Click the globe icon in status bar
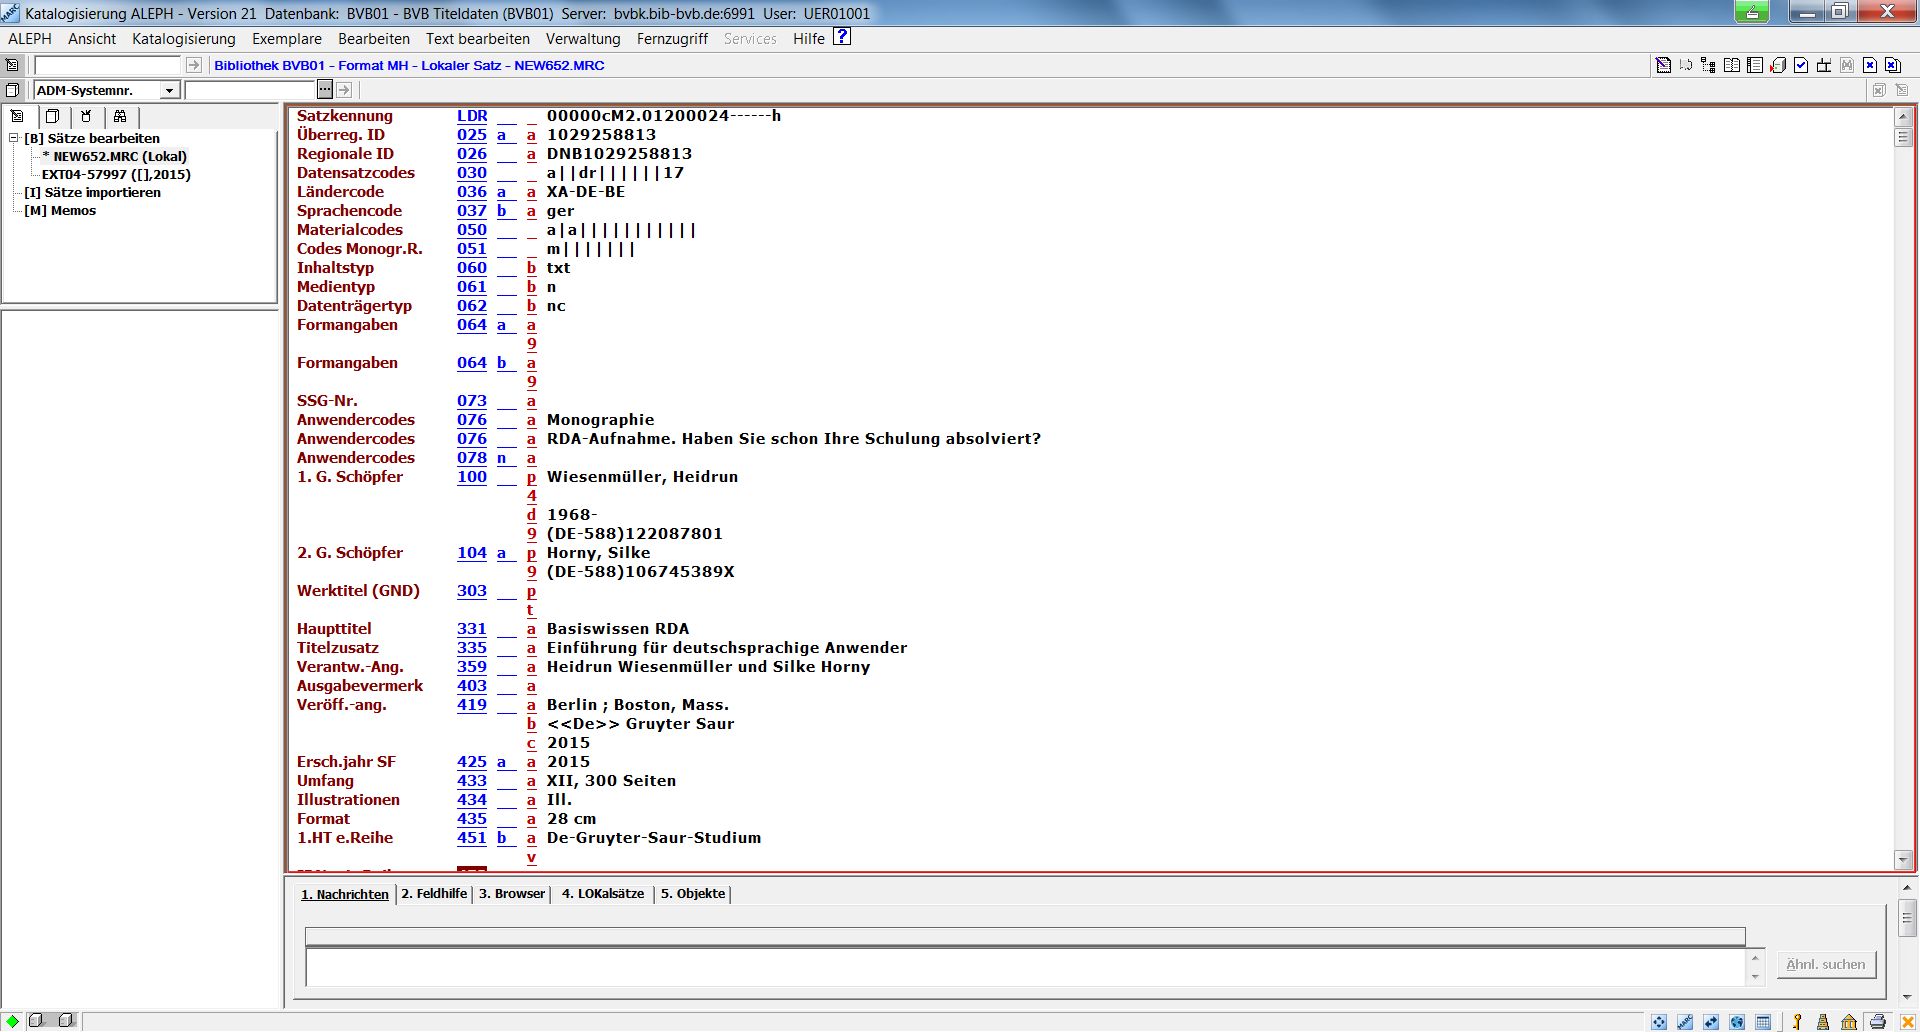The height and width of the screenshot is (1032, 1920). coord(1737,1022)
